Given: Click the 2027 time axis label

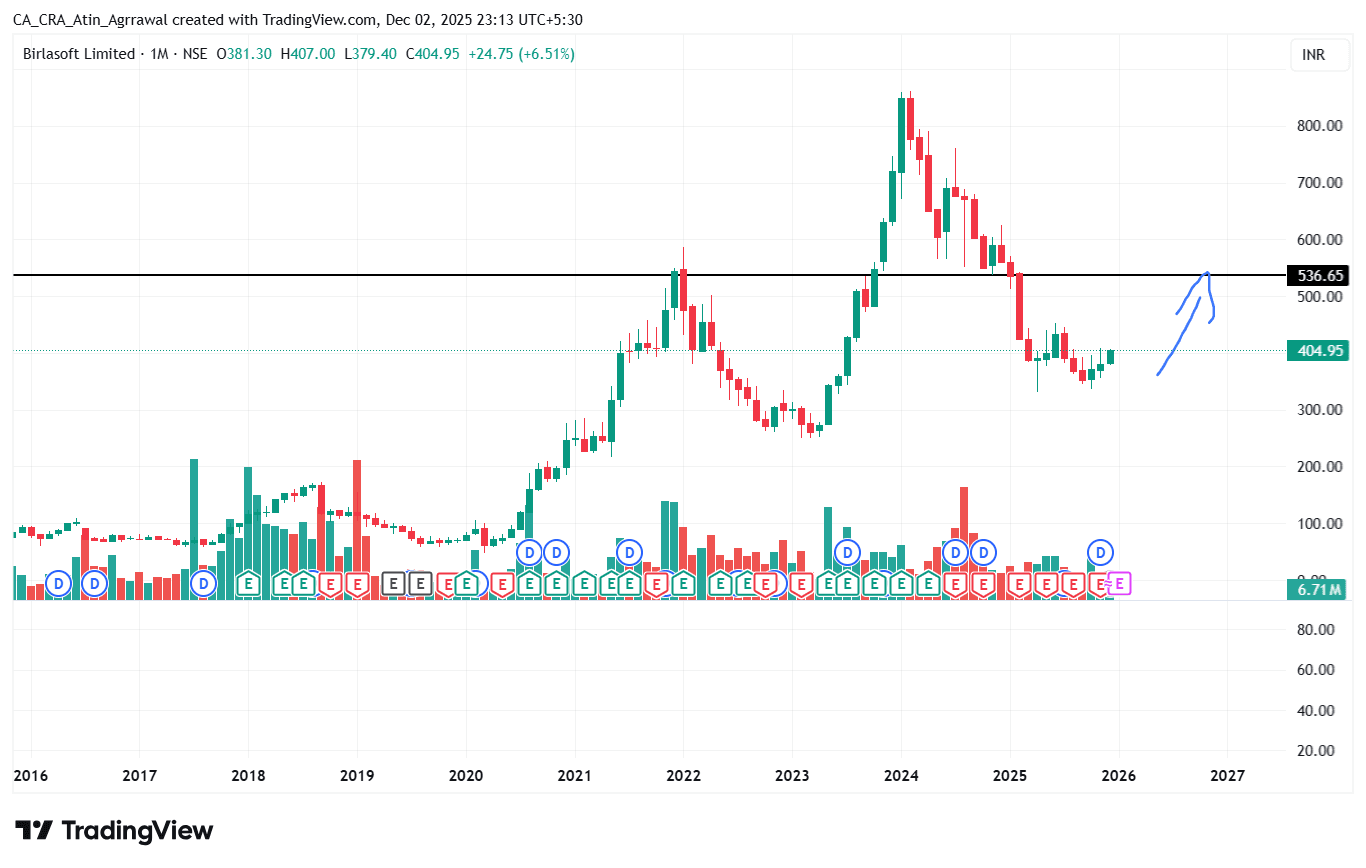Looking at the screenshot, I should click(x=1227, y=776).
